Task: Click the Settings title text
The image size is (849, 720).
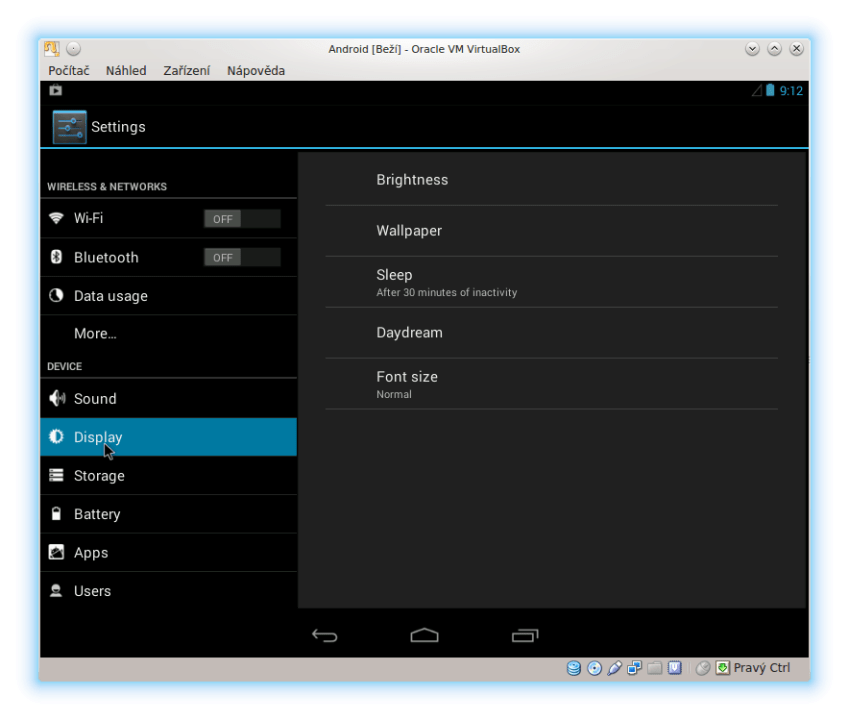Action: tap(118, 127)
